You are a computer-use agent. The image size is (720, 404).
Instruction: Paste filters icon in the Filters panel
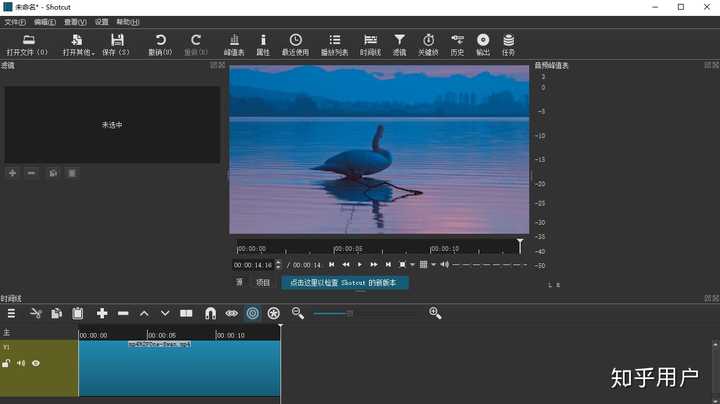point(72,173)
